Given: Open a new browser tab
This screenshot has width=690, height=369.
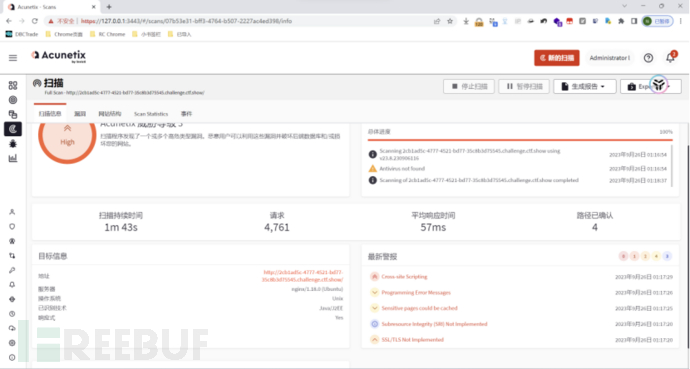Looking at the screenshot, I should (x=109, y=7).
